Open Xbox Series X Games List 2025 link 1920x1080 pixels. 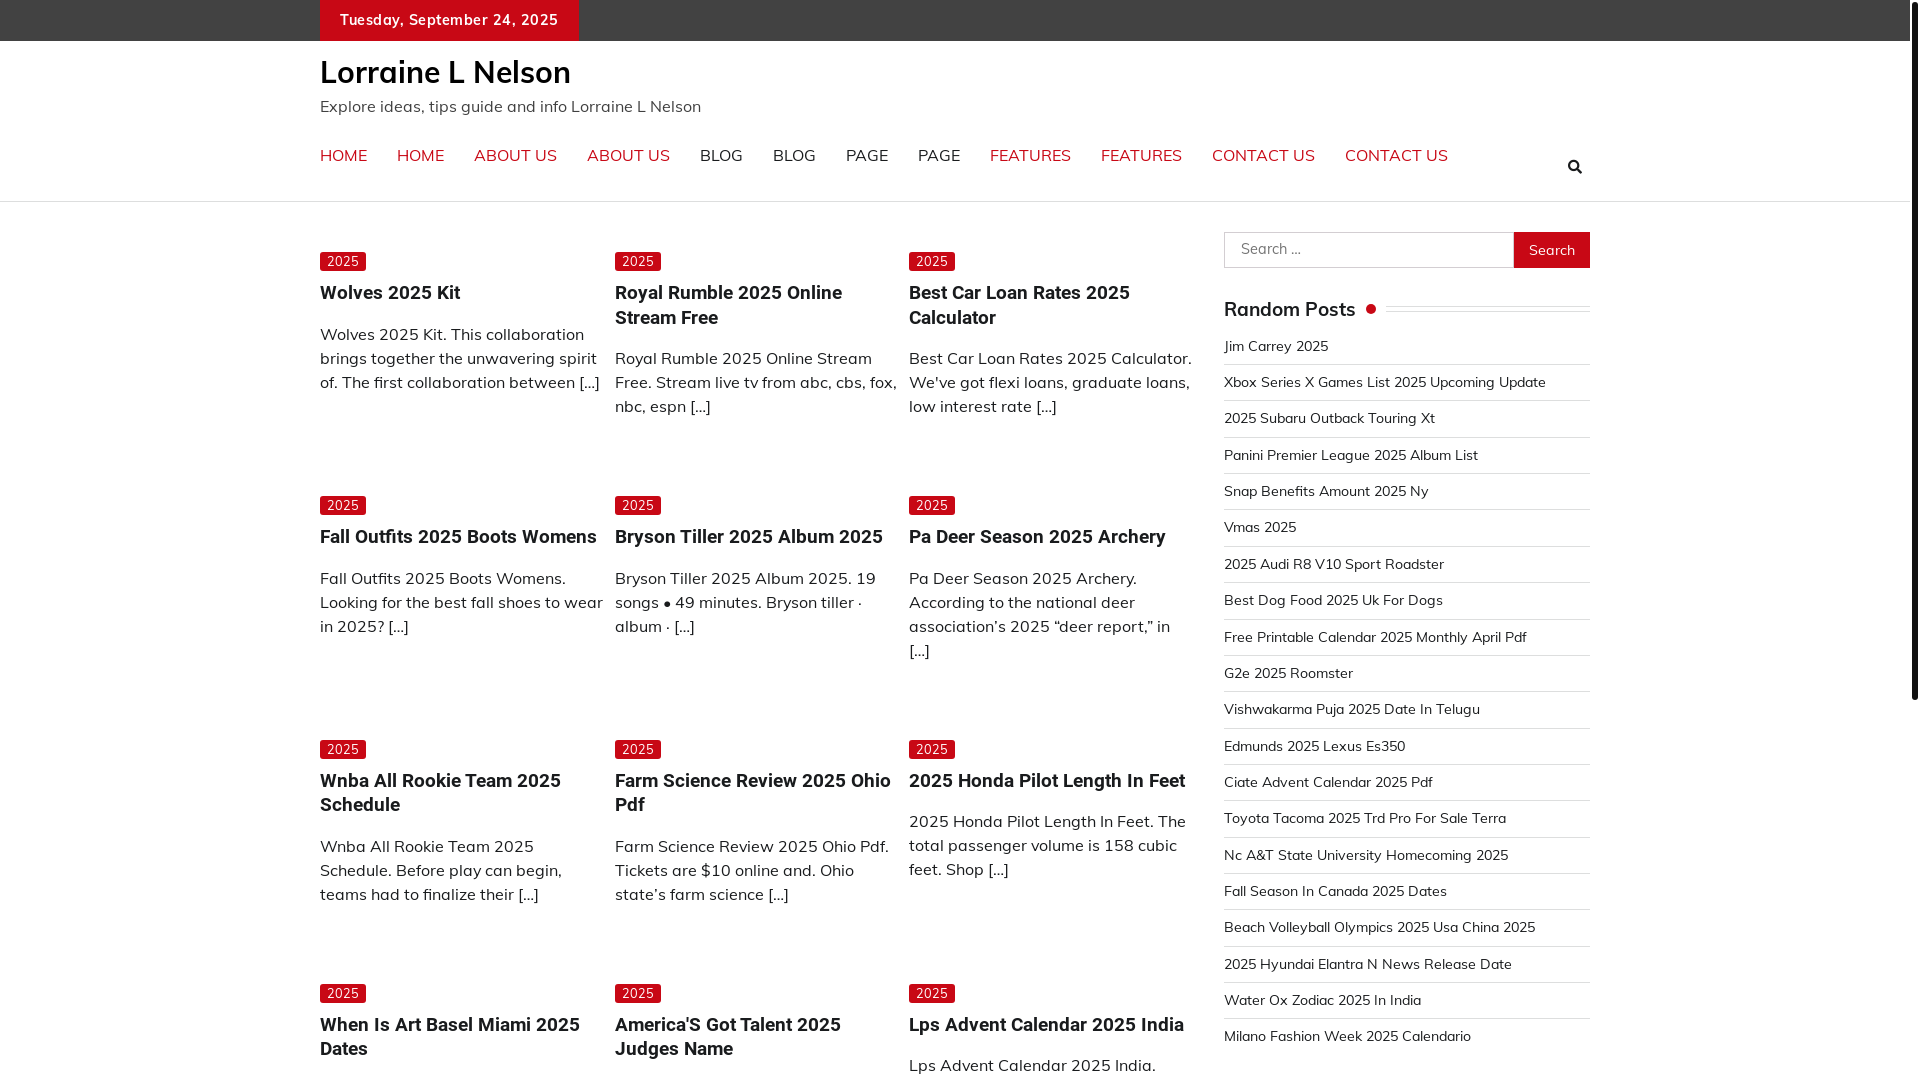(x=1384, y=383)
